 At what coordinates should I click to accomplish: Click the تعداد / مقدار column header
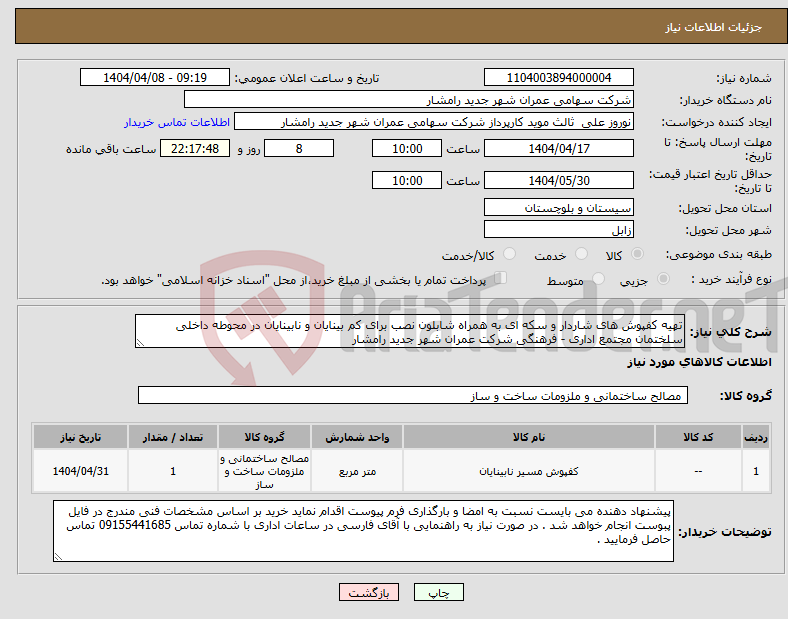(173, 437)
